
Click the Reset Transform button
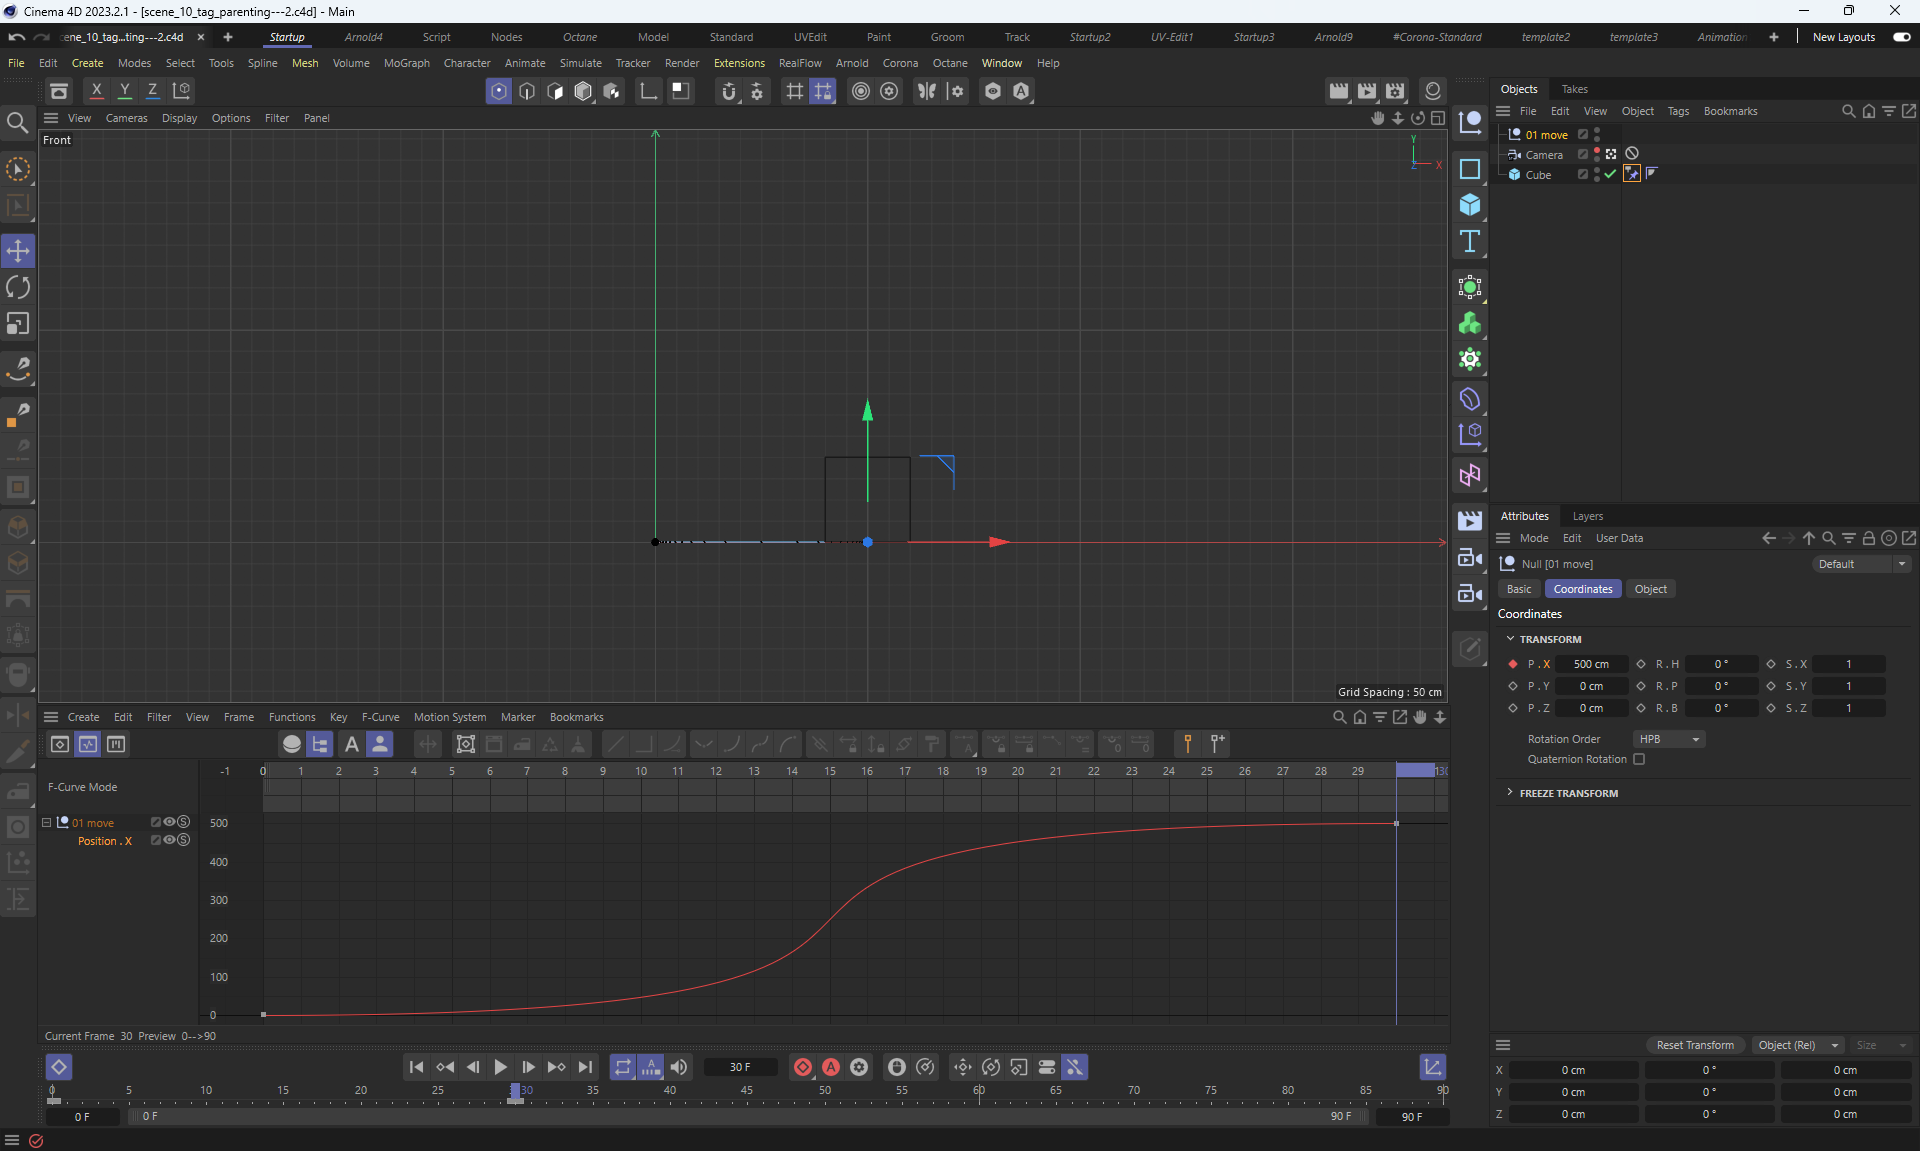[1694, 1045]
